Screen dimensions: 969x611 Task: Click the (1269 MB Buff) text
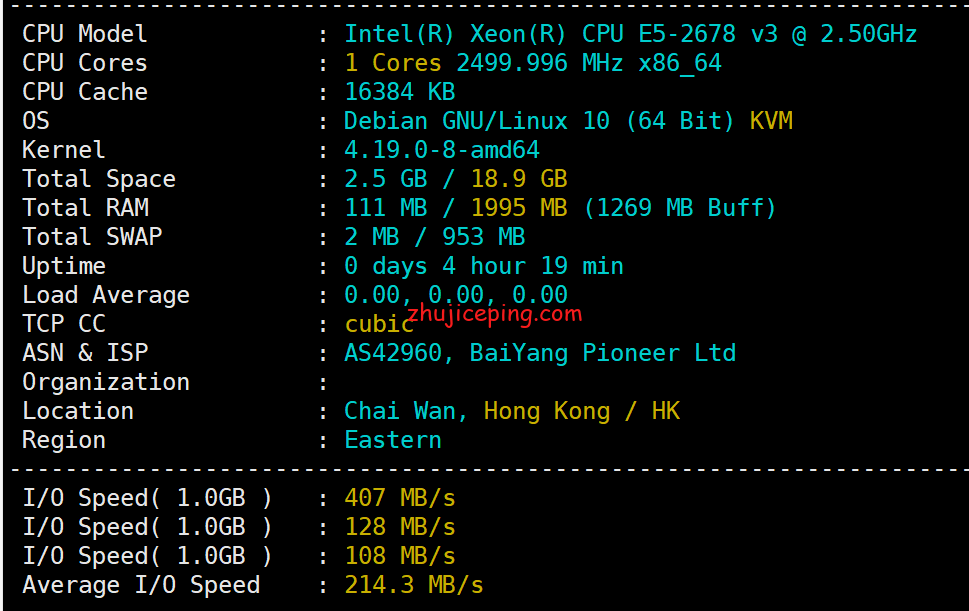(680, 208)
